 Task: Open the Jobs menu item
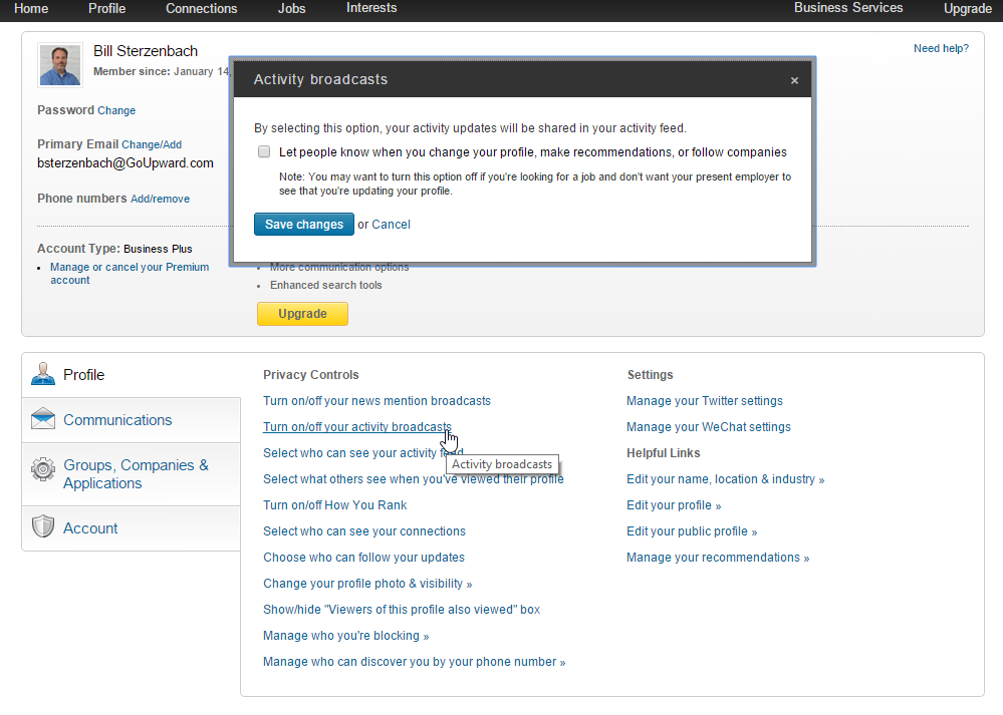pos(292,9)
